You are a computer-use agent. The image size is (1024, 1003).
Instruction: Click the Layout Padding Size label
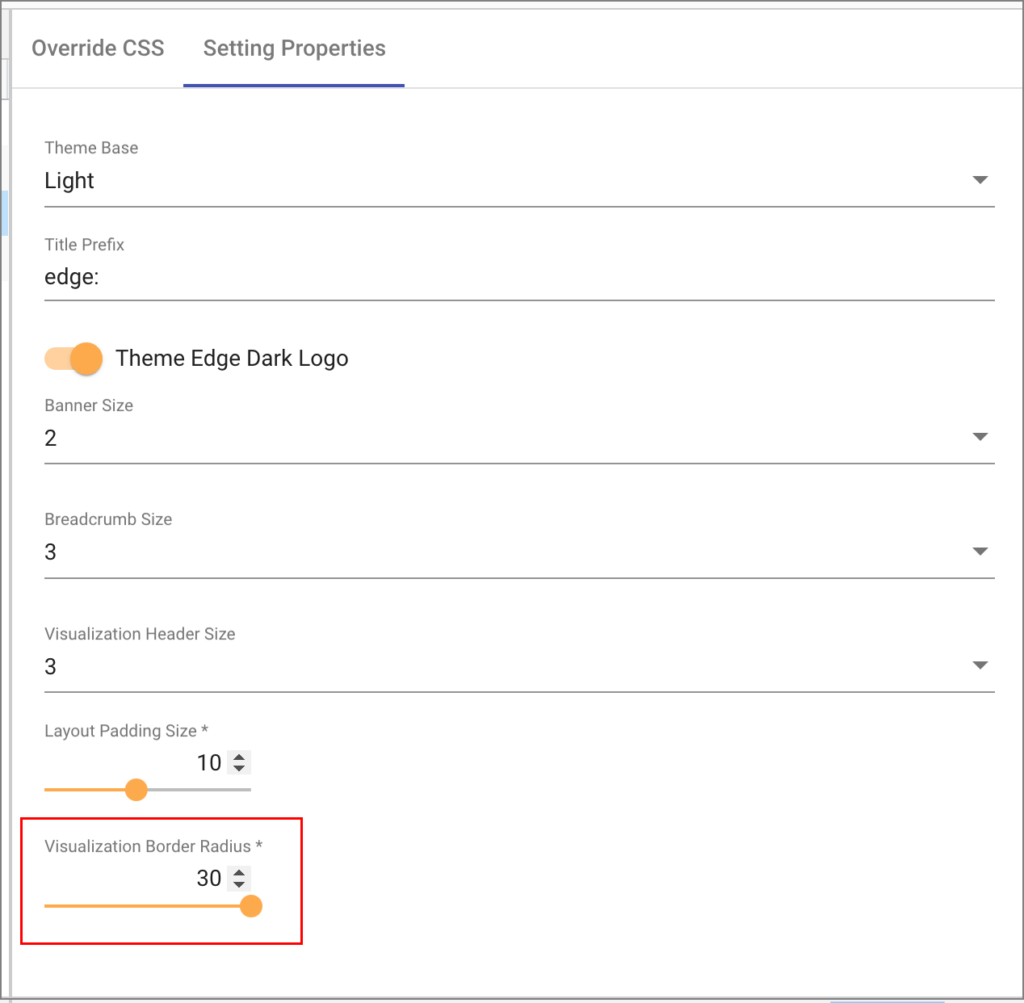pyautogui.click(x=126, y=731)
